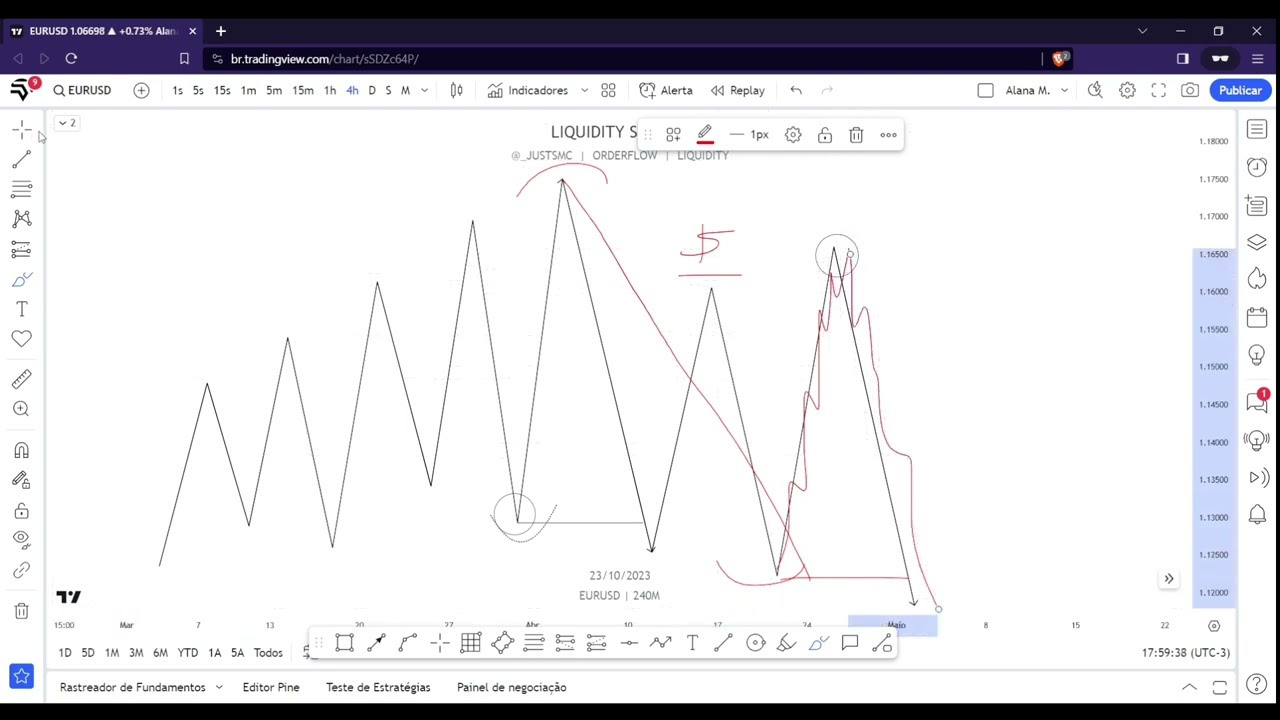Maximize the bottom panel

[x=1219, y=687]
